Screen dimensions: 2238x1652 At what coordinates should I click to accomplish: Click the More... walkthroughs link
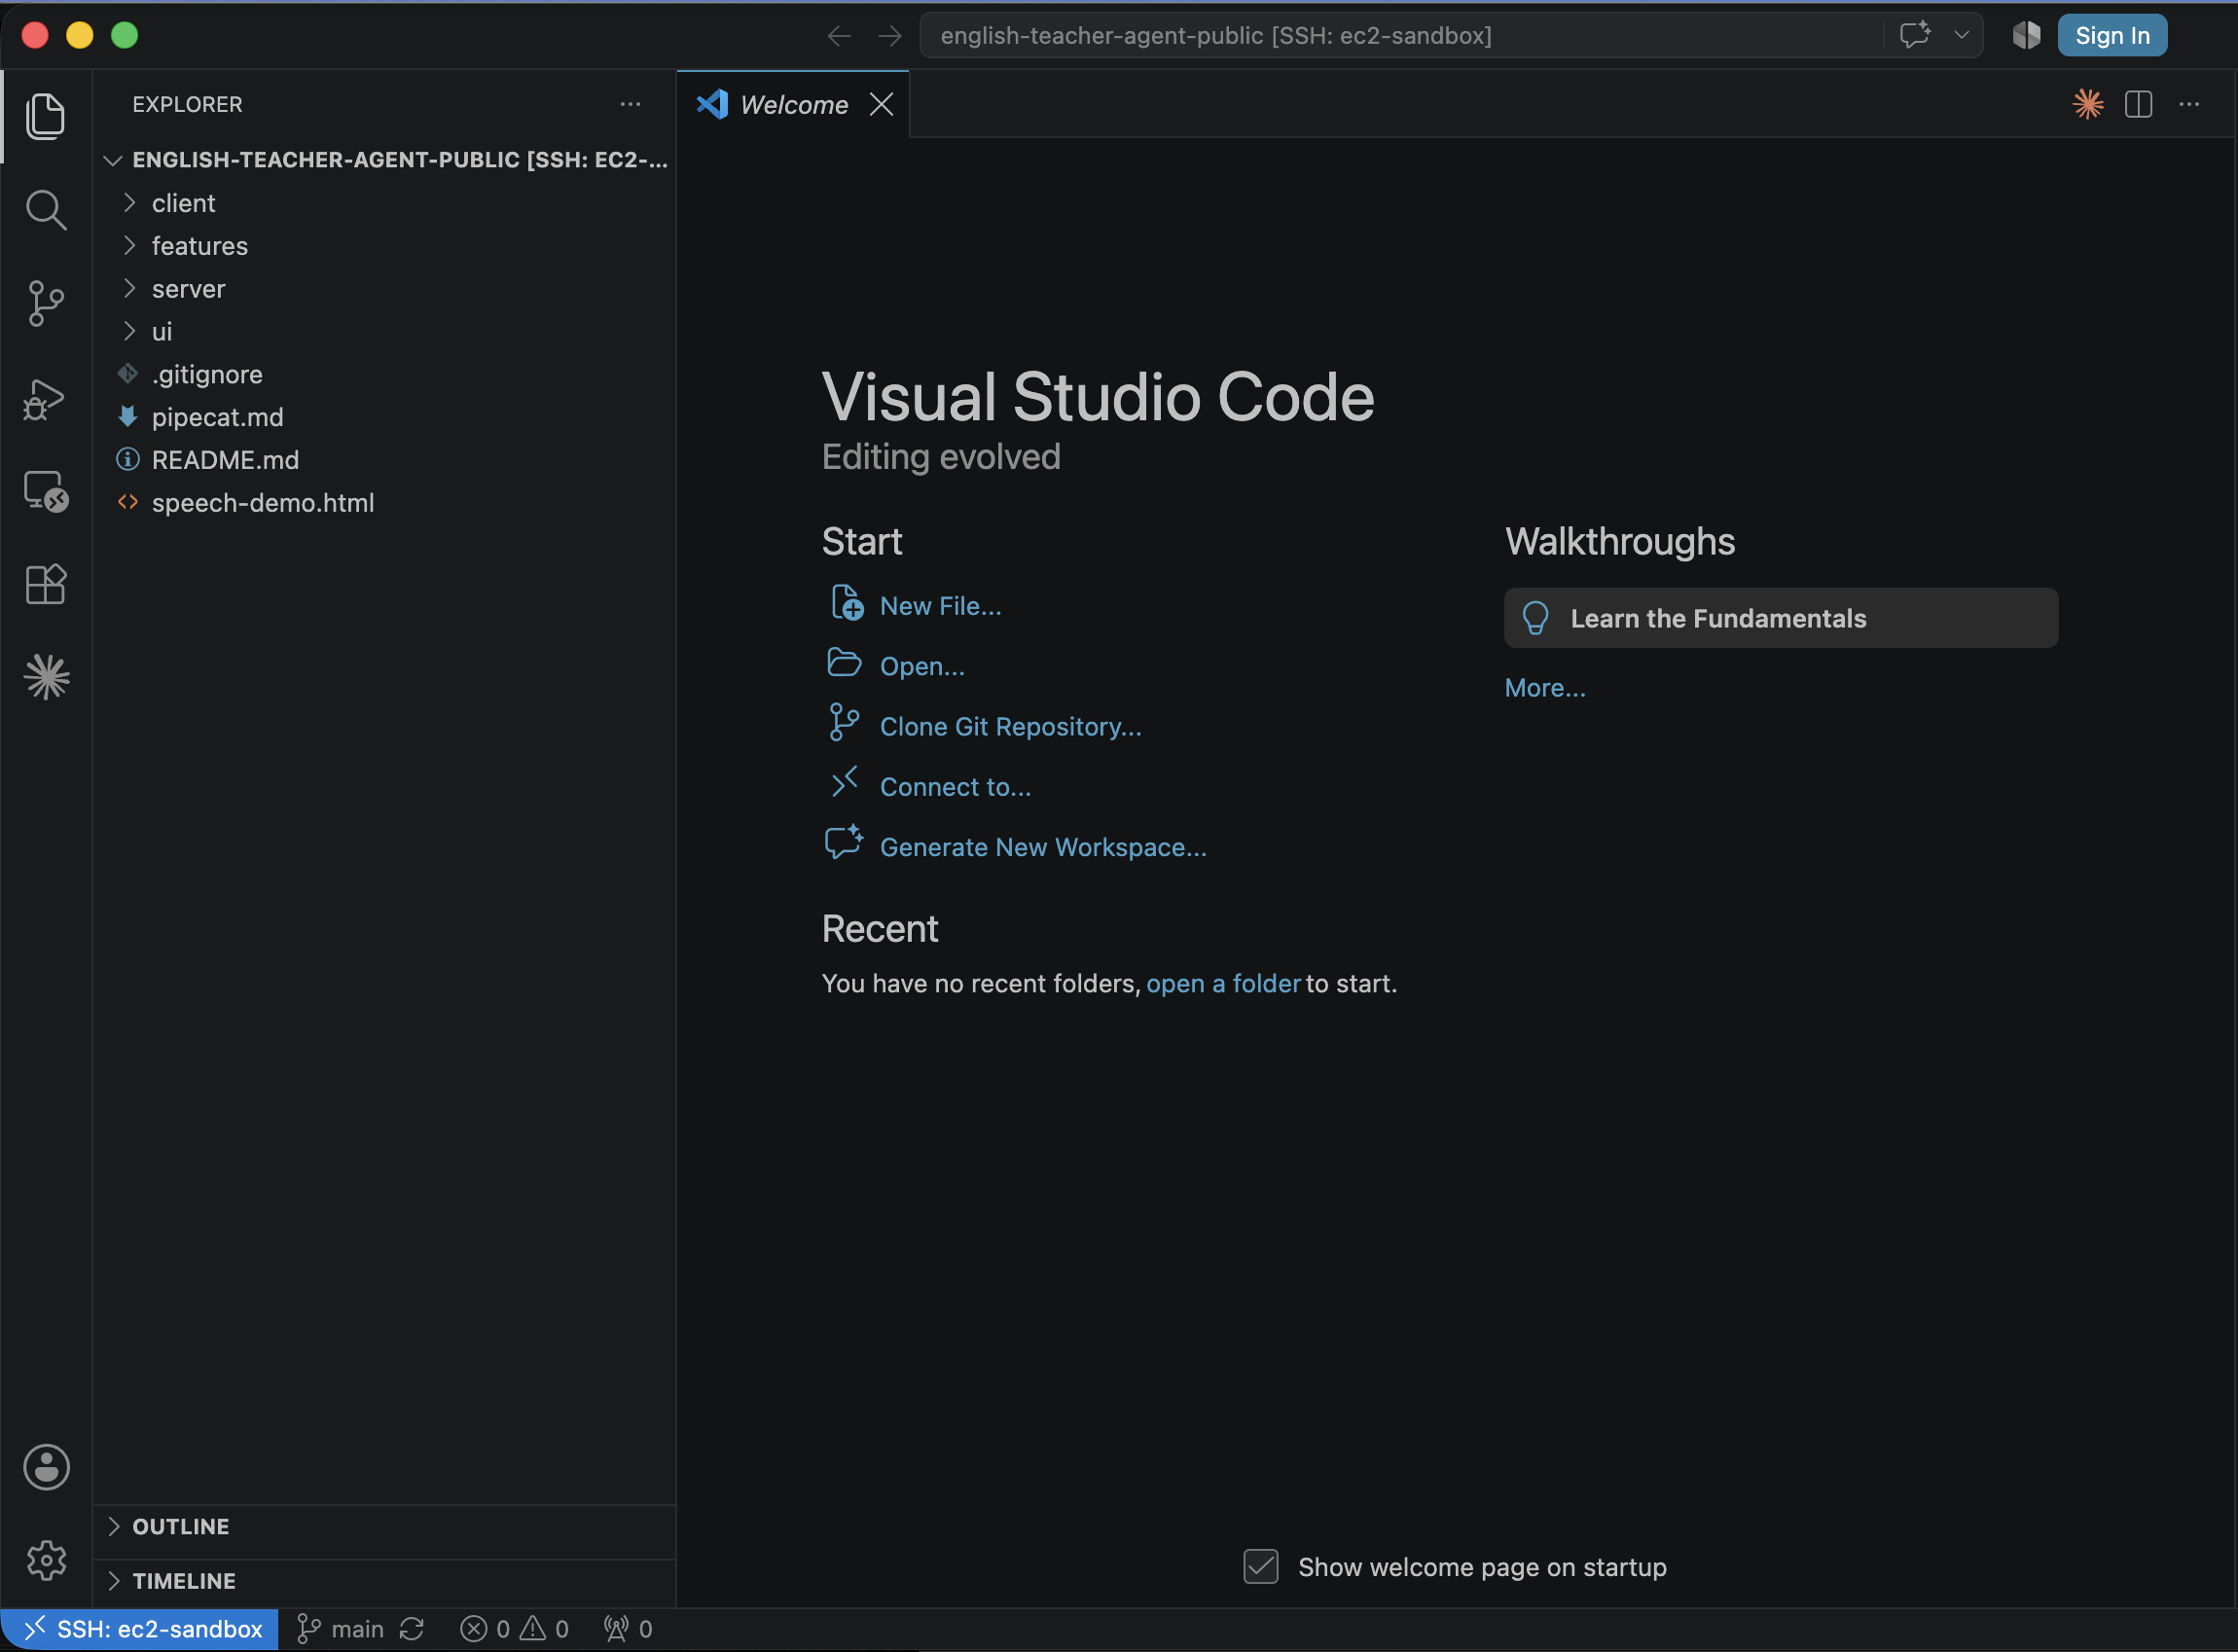(x=1545, y=688)
